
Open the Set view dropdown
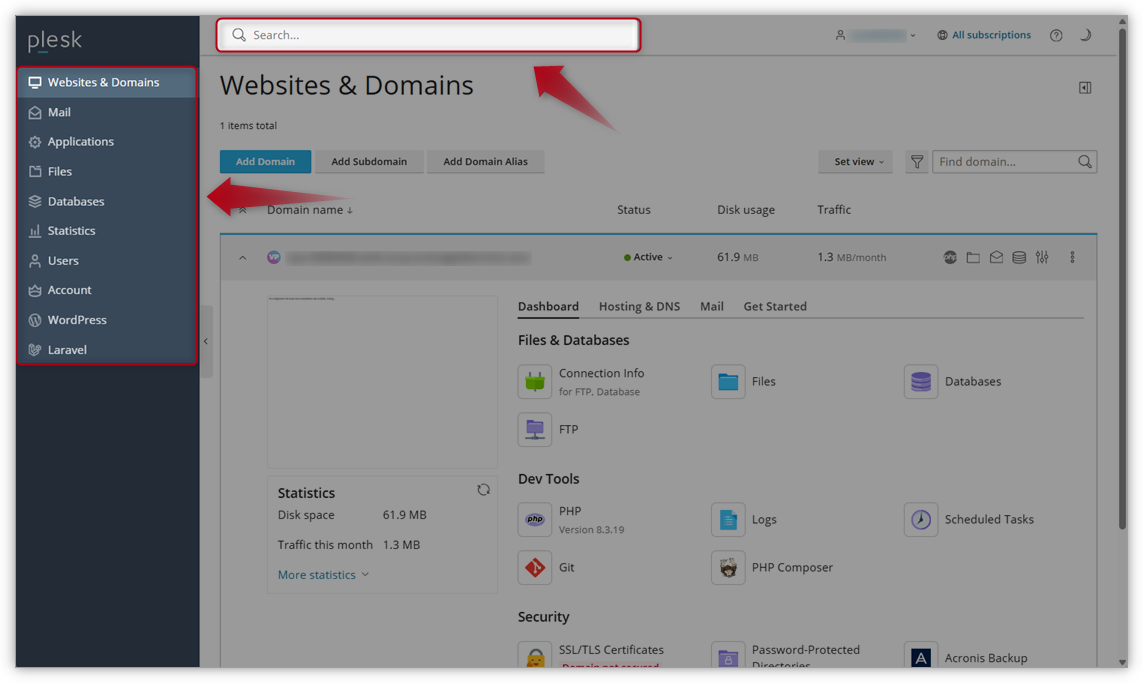[x=855, y=161]
